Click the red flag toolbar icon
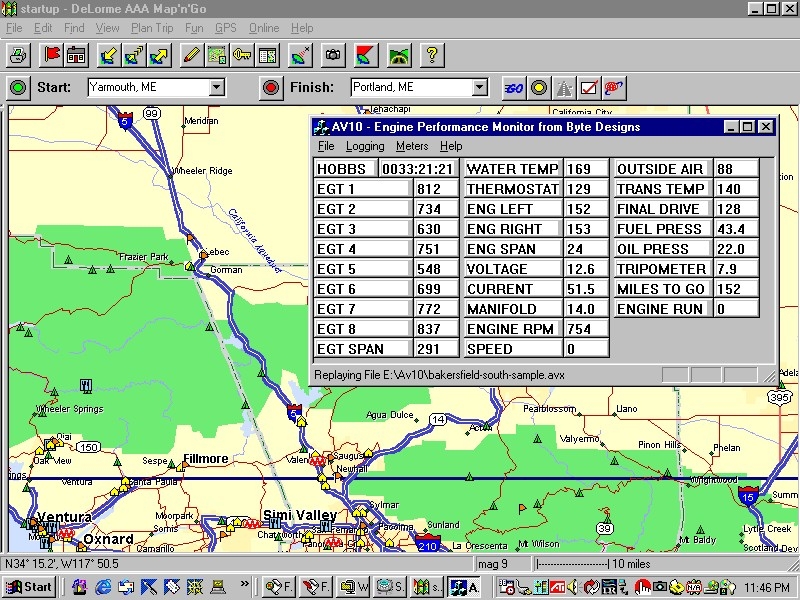This screenshot has width=800, height=600. (x=52, y=55)
